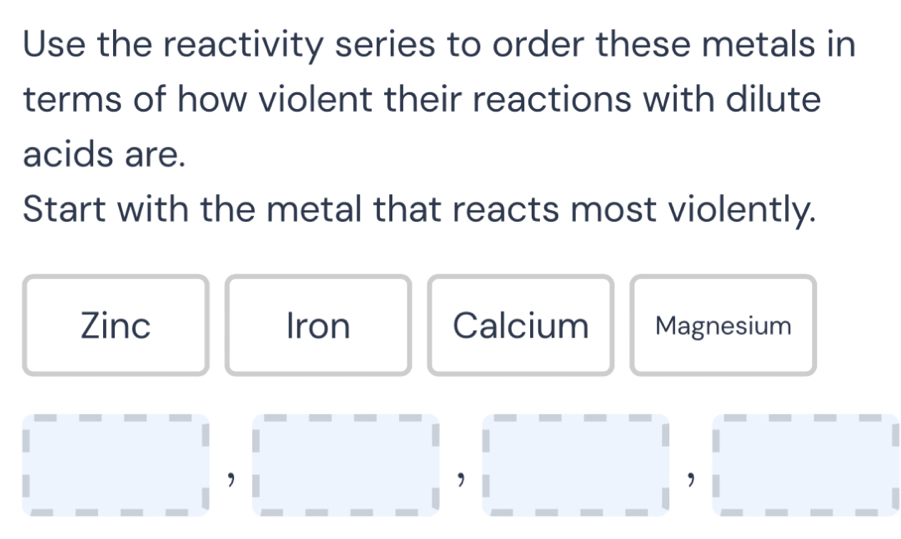Select the fourth empty dashed answer slot

(x=803, y=464)
